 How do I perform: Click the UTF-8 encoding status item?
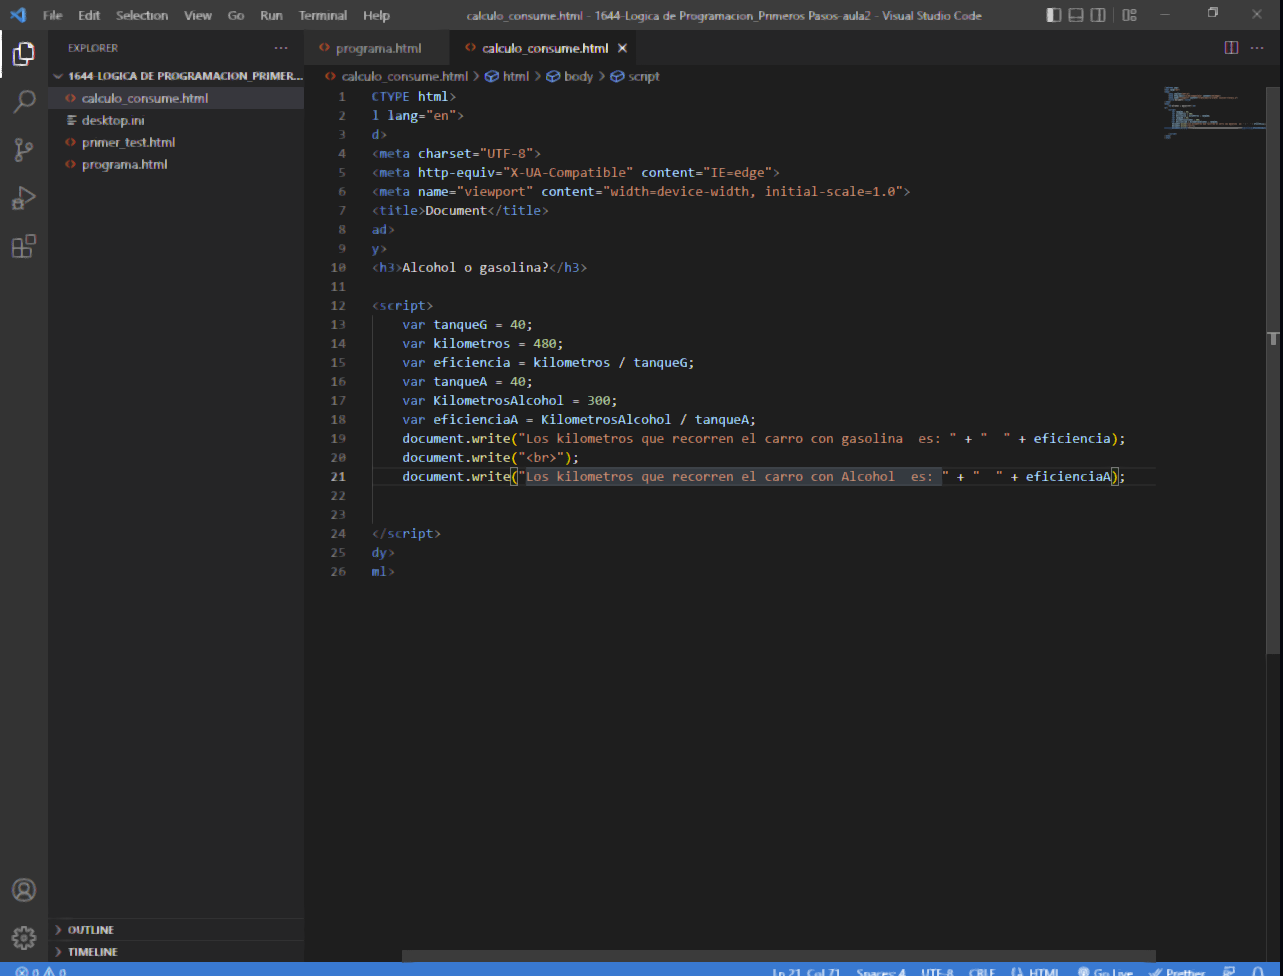937,971
